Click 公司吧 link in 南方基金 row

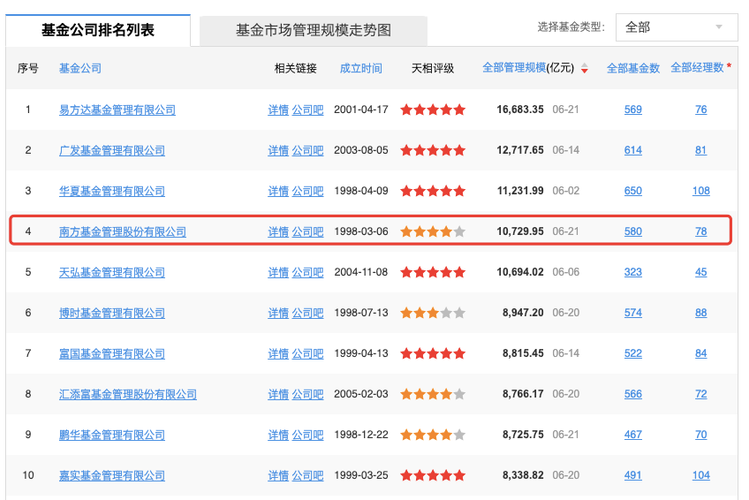pos(308,232)
